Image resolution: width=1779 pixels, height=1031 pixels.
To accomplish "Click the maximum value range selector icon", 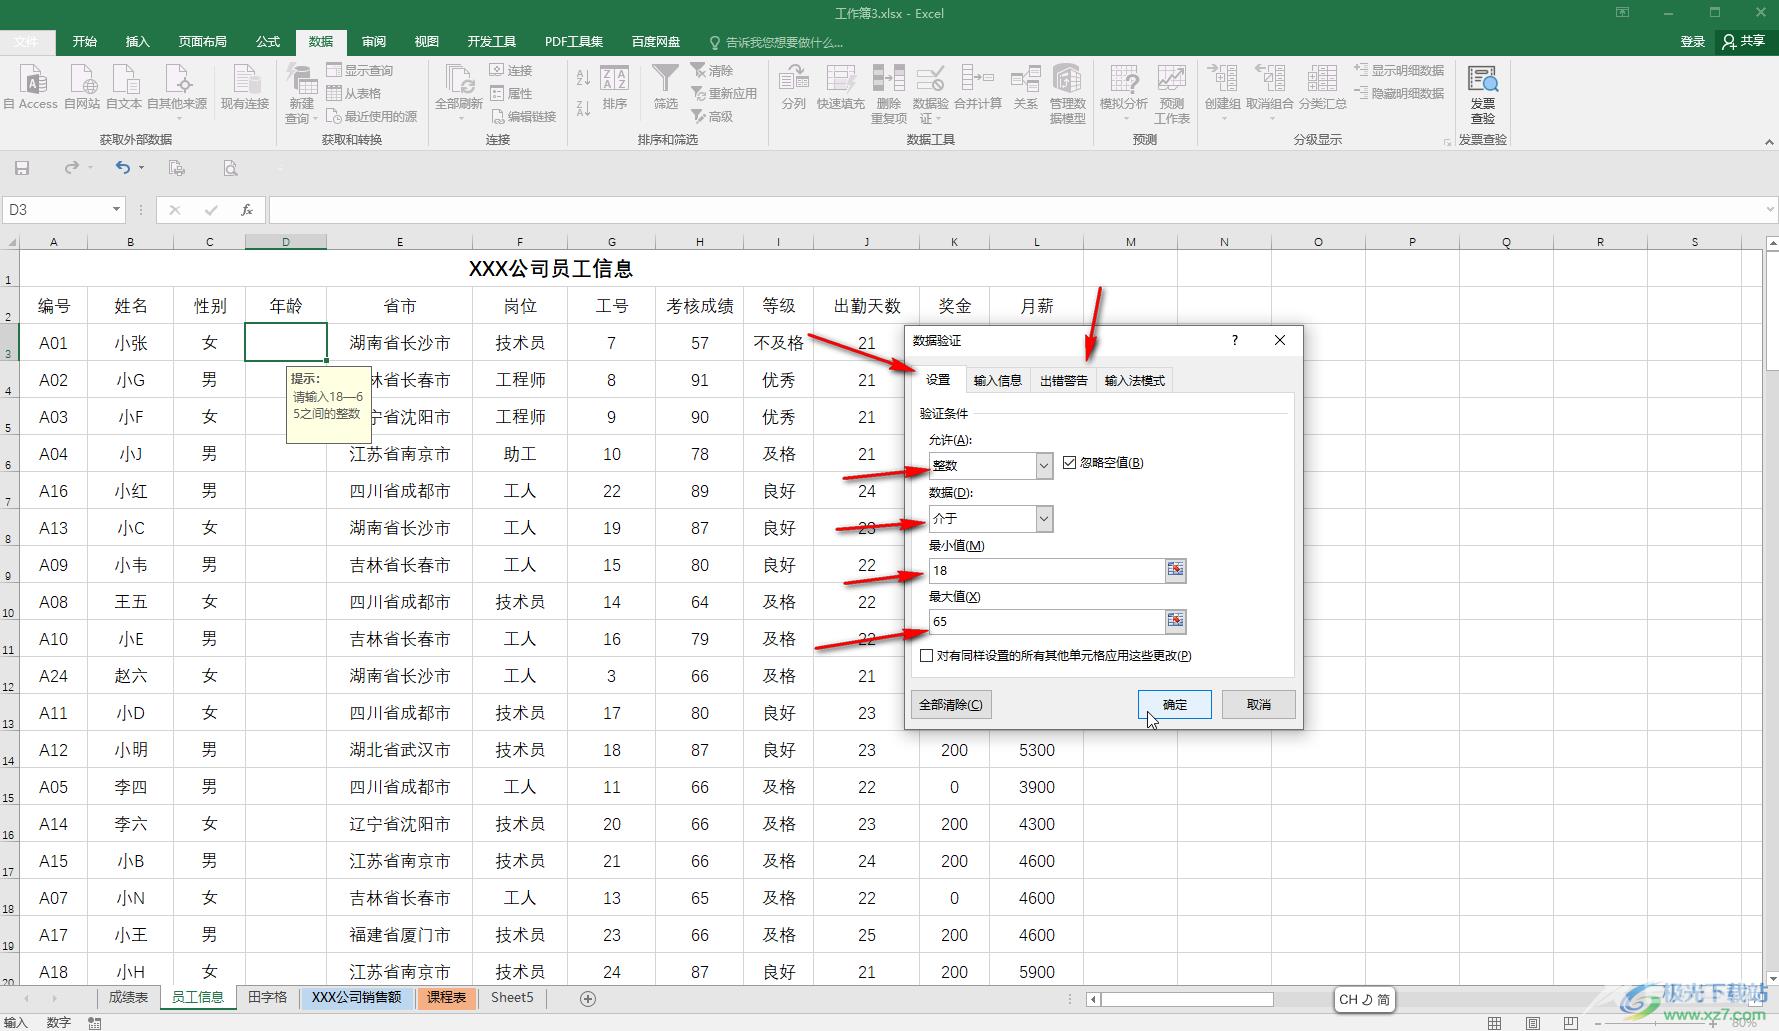I will point(1175,621).
